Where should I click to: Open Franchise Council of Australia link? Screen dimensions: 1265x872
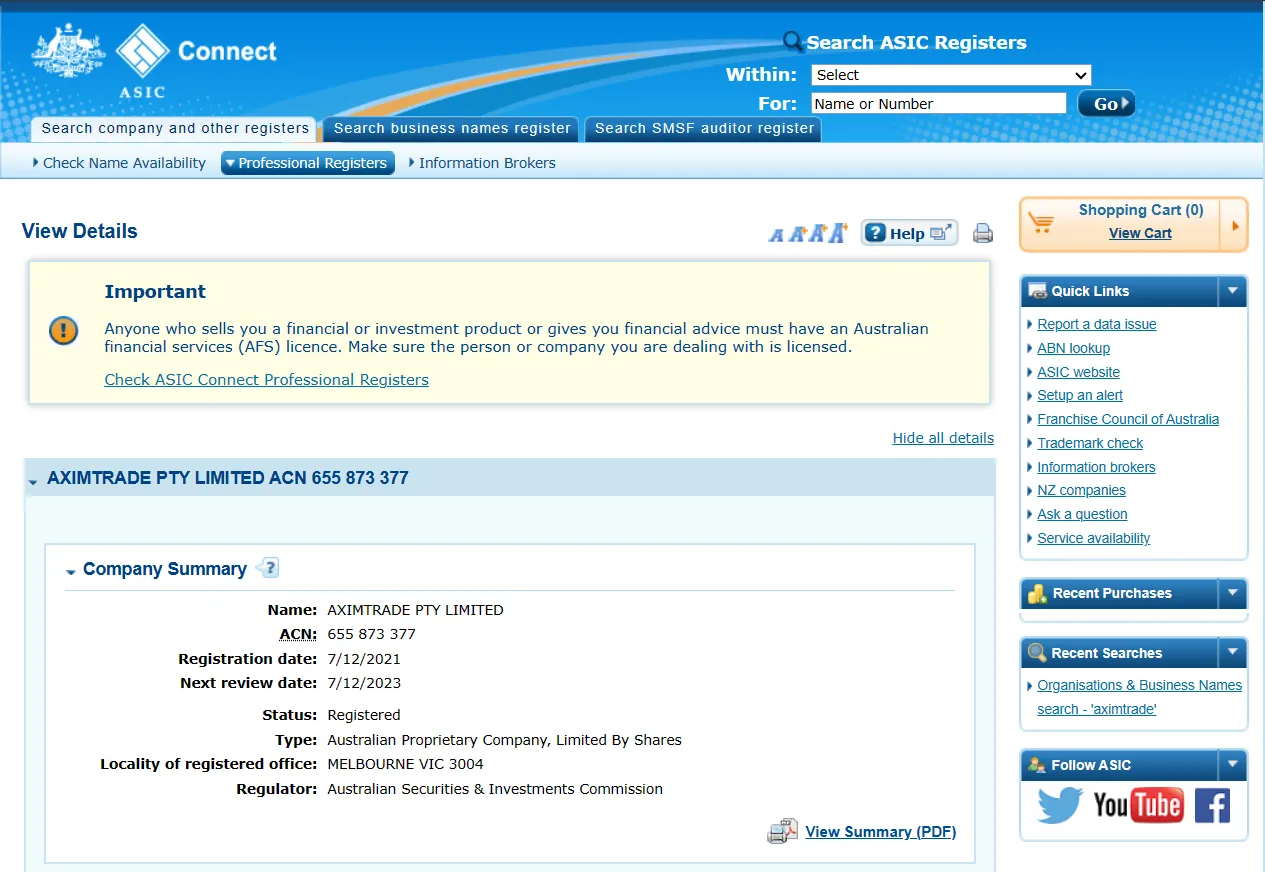coord(1128,419)
